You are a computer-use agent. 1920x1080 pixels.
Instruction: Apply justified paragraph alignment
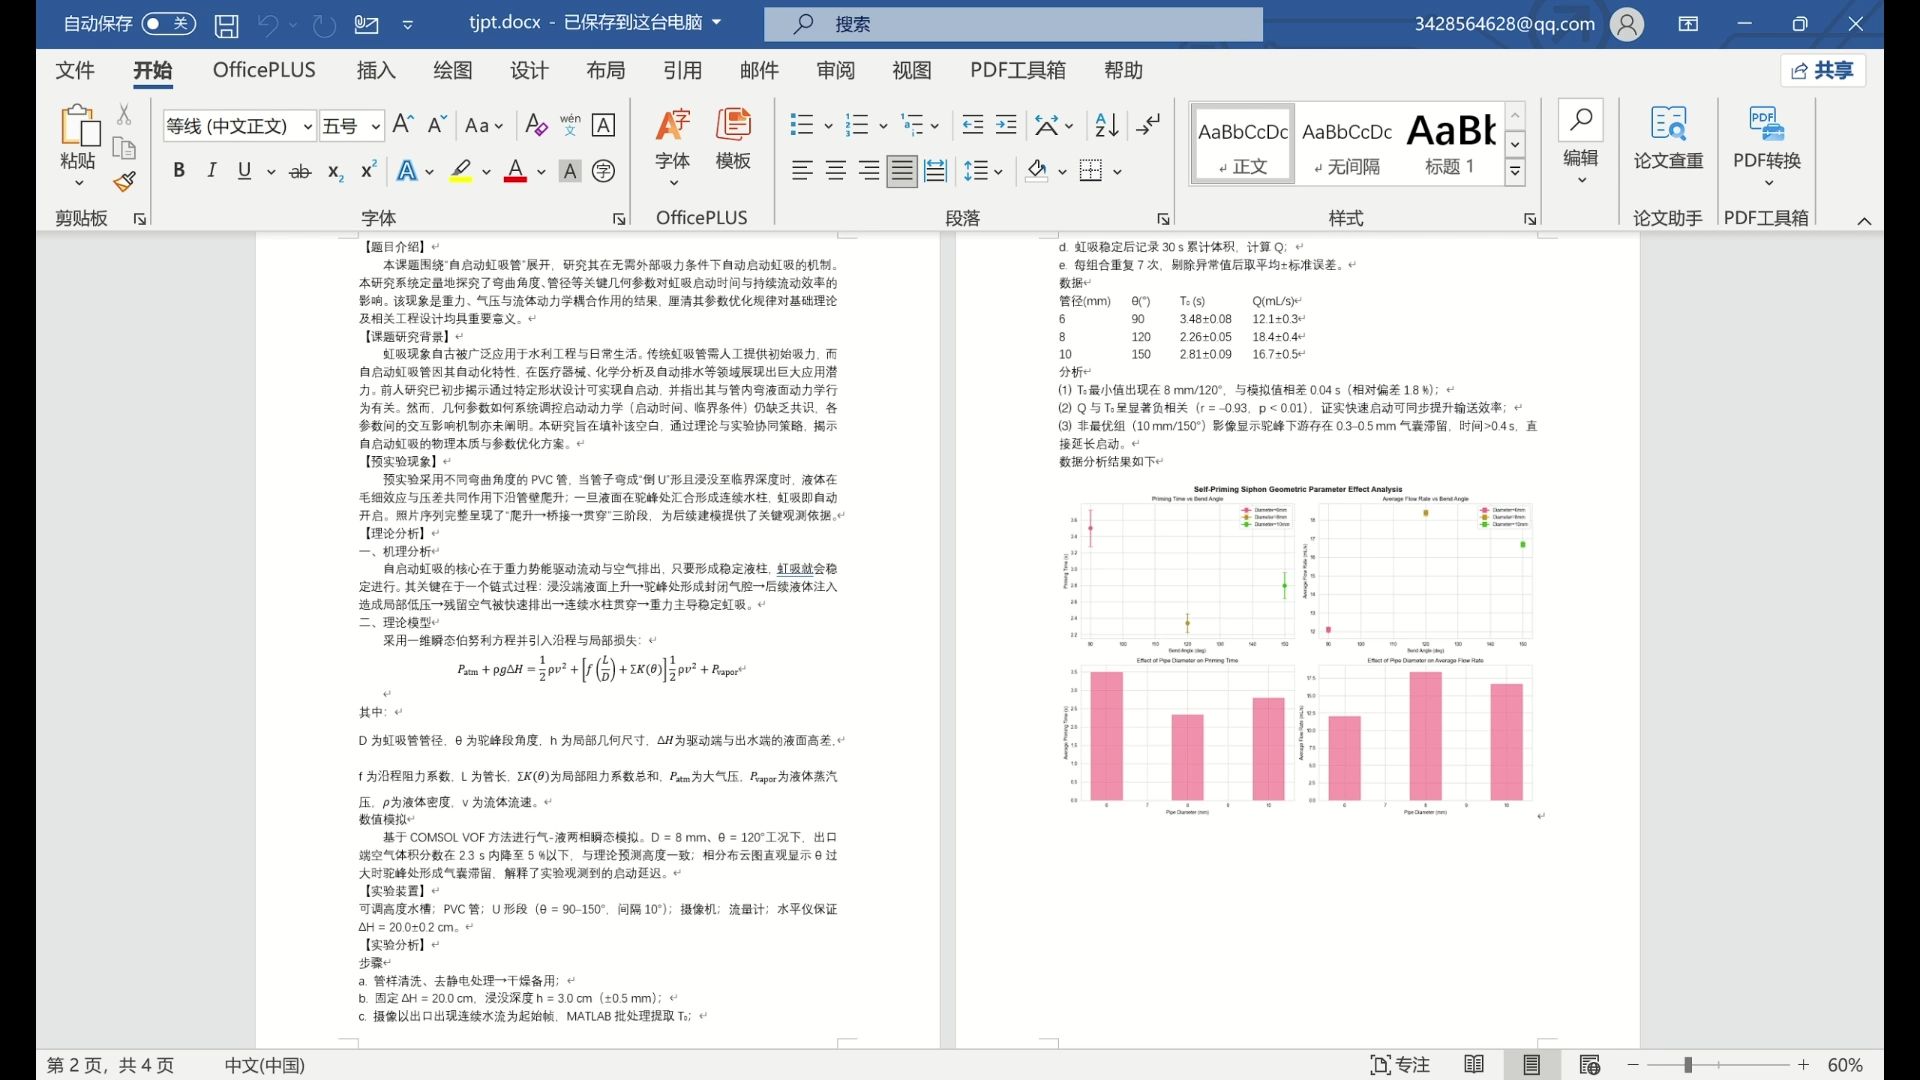pyautogui.click(x=902, y=171)
